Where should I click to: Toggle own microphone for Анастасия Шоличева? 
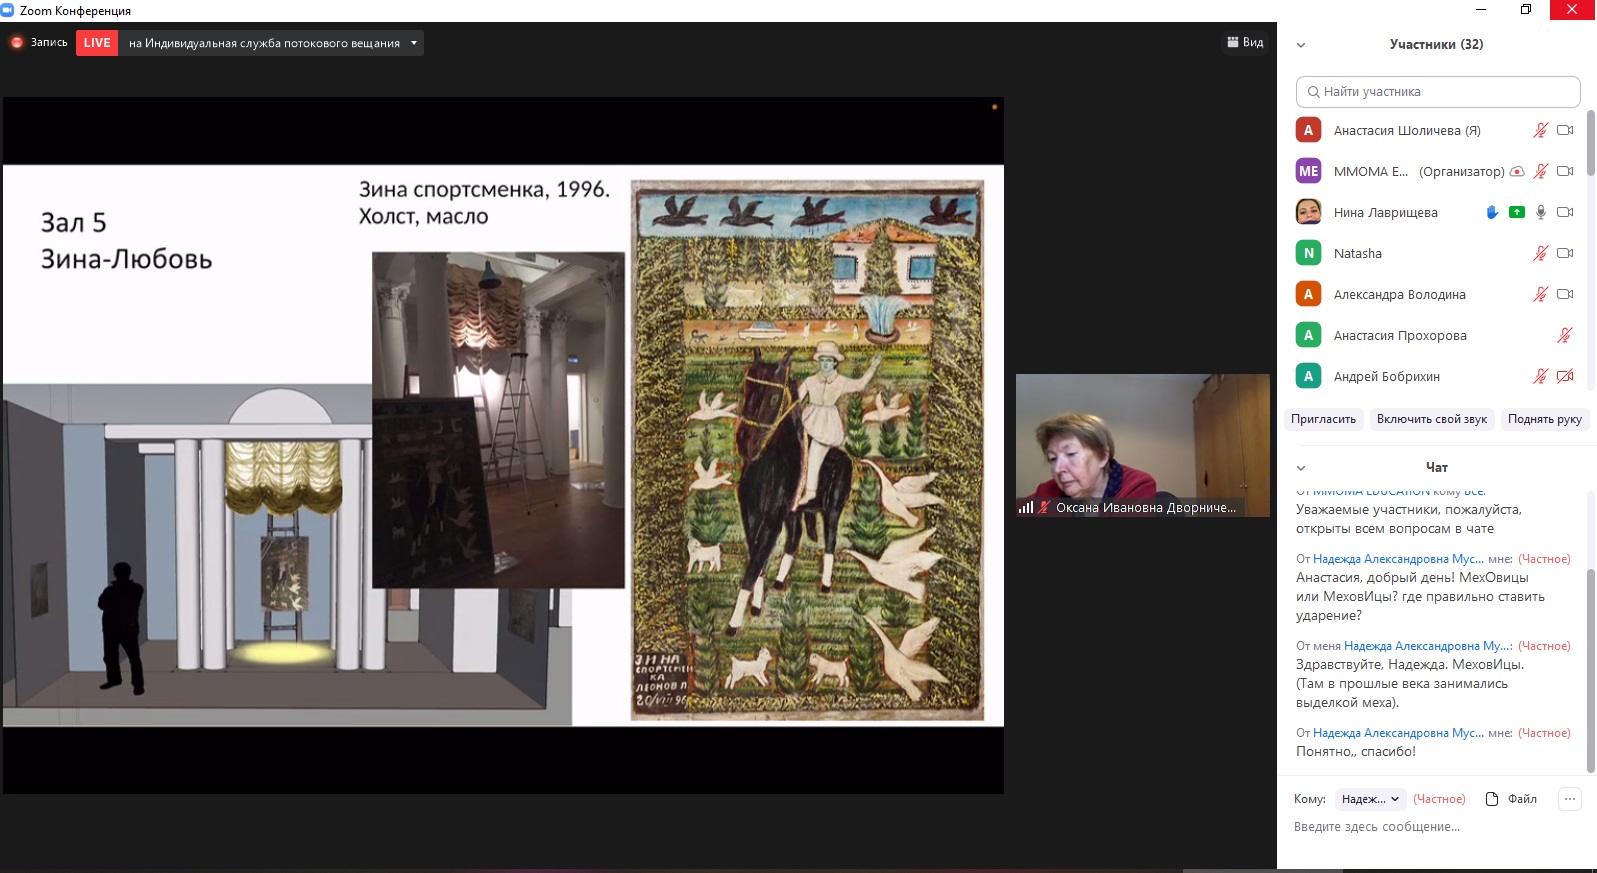(x=1540, y=130)
